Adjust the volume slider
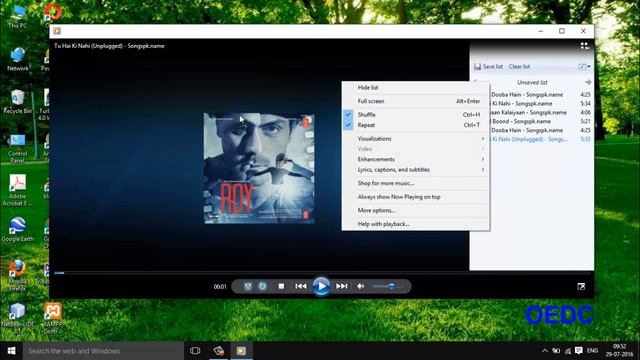 click(x=384, y=286)
